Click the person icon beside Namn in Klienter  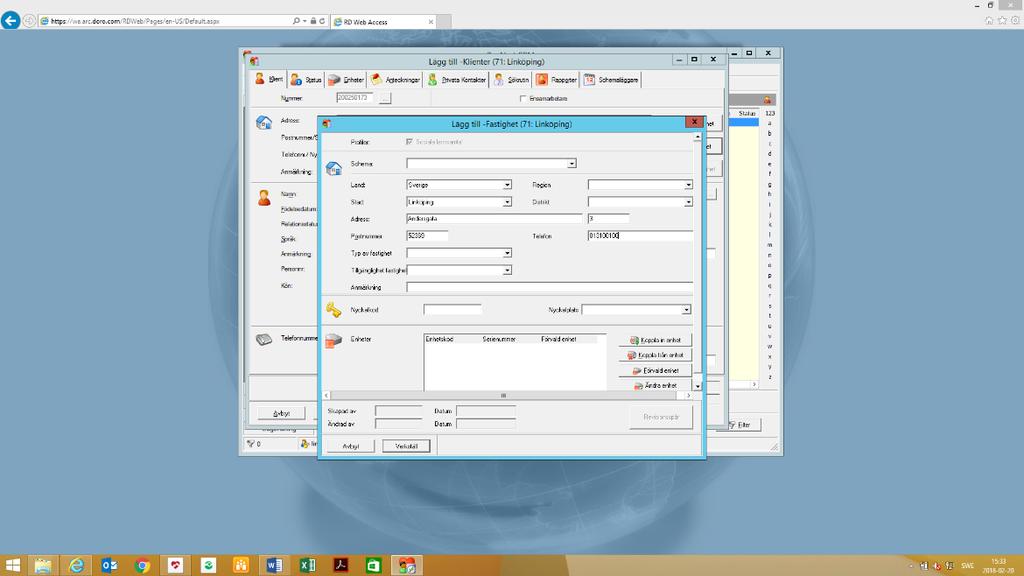coord(264,198)
